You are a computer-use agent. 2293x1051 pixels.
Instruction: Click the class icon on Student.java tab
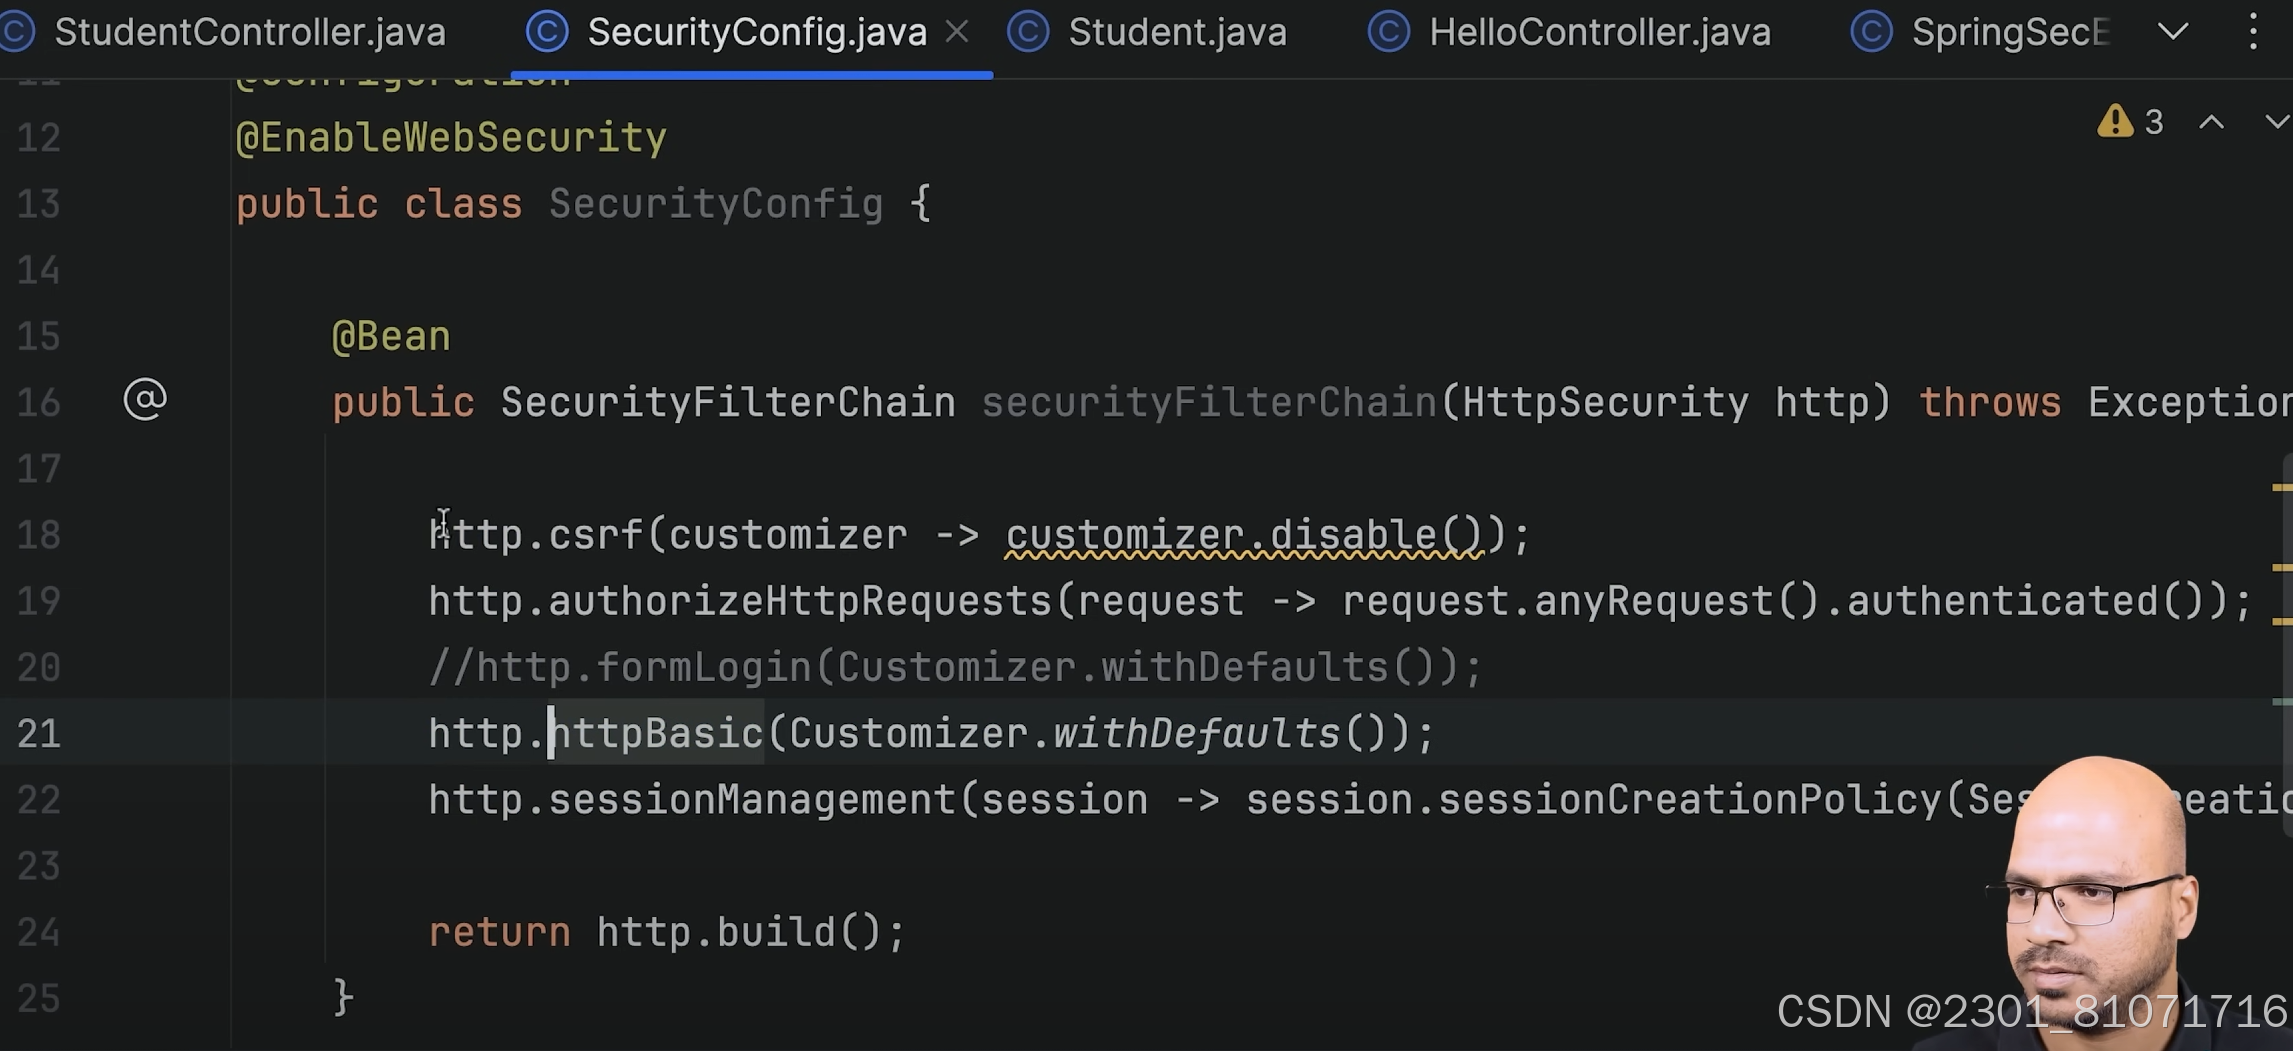(x=1029, y=31)
